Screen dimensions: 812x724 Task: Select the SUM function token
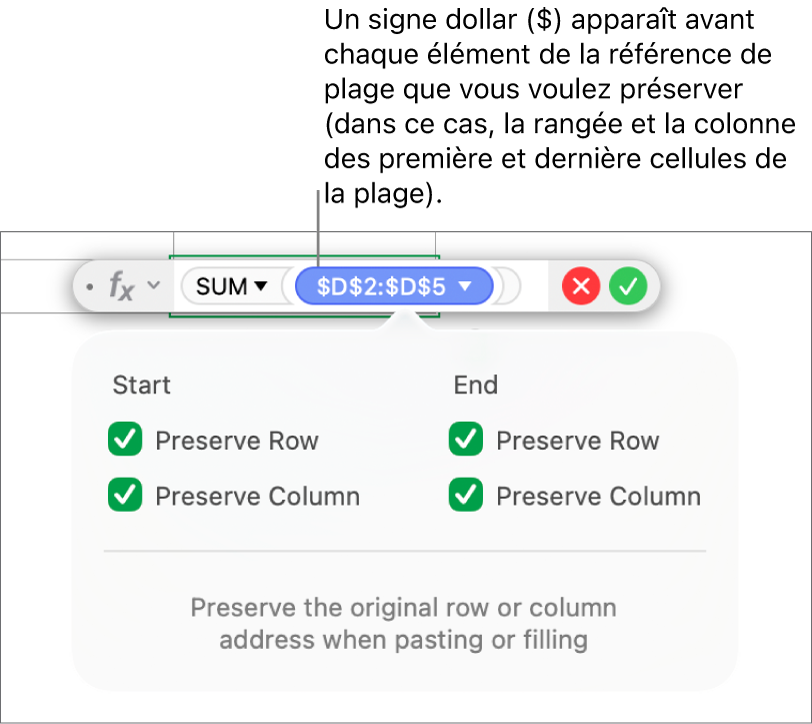pos(222,287)
